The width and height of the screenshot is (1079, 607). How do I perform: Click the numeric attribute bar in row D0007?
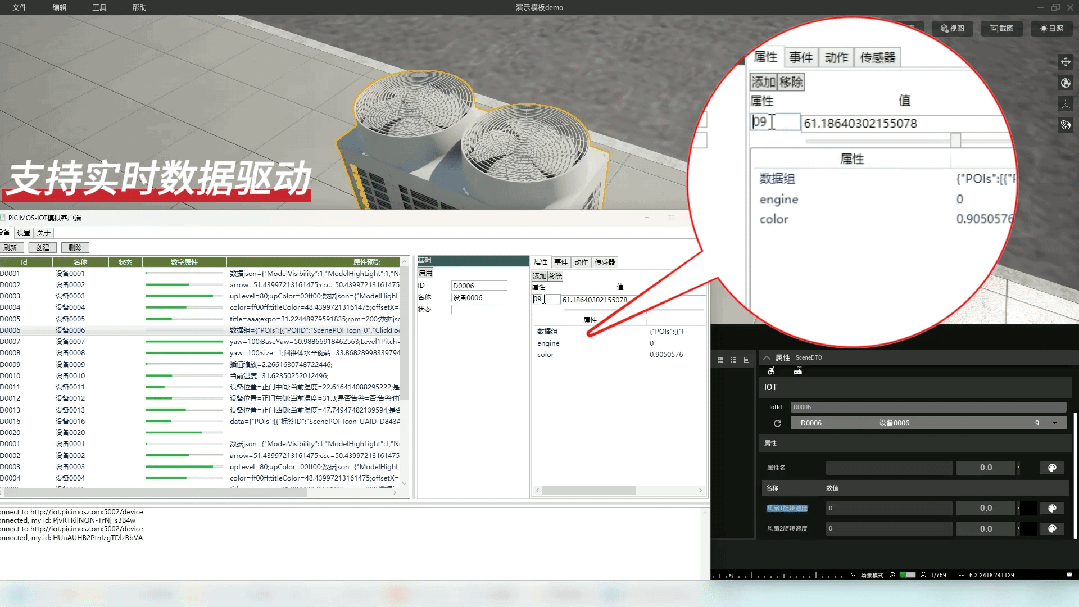[x=184, y=341]
